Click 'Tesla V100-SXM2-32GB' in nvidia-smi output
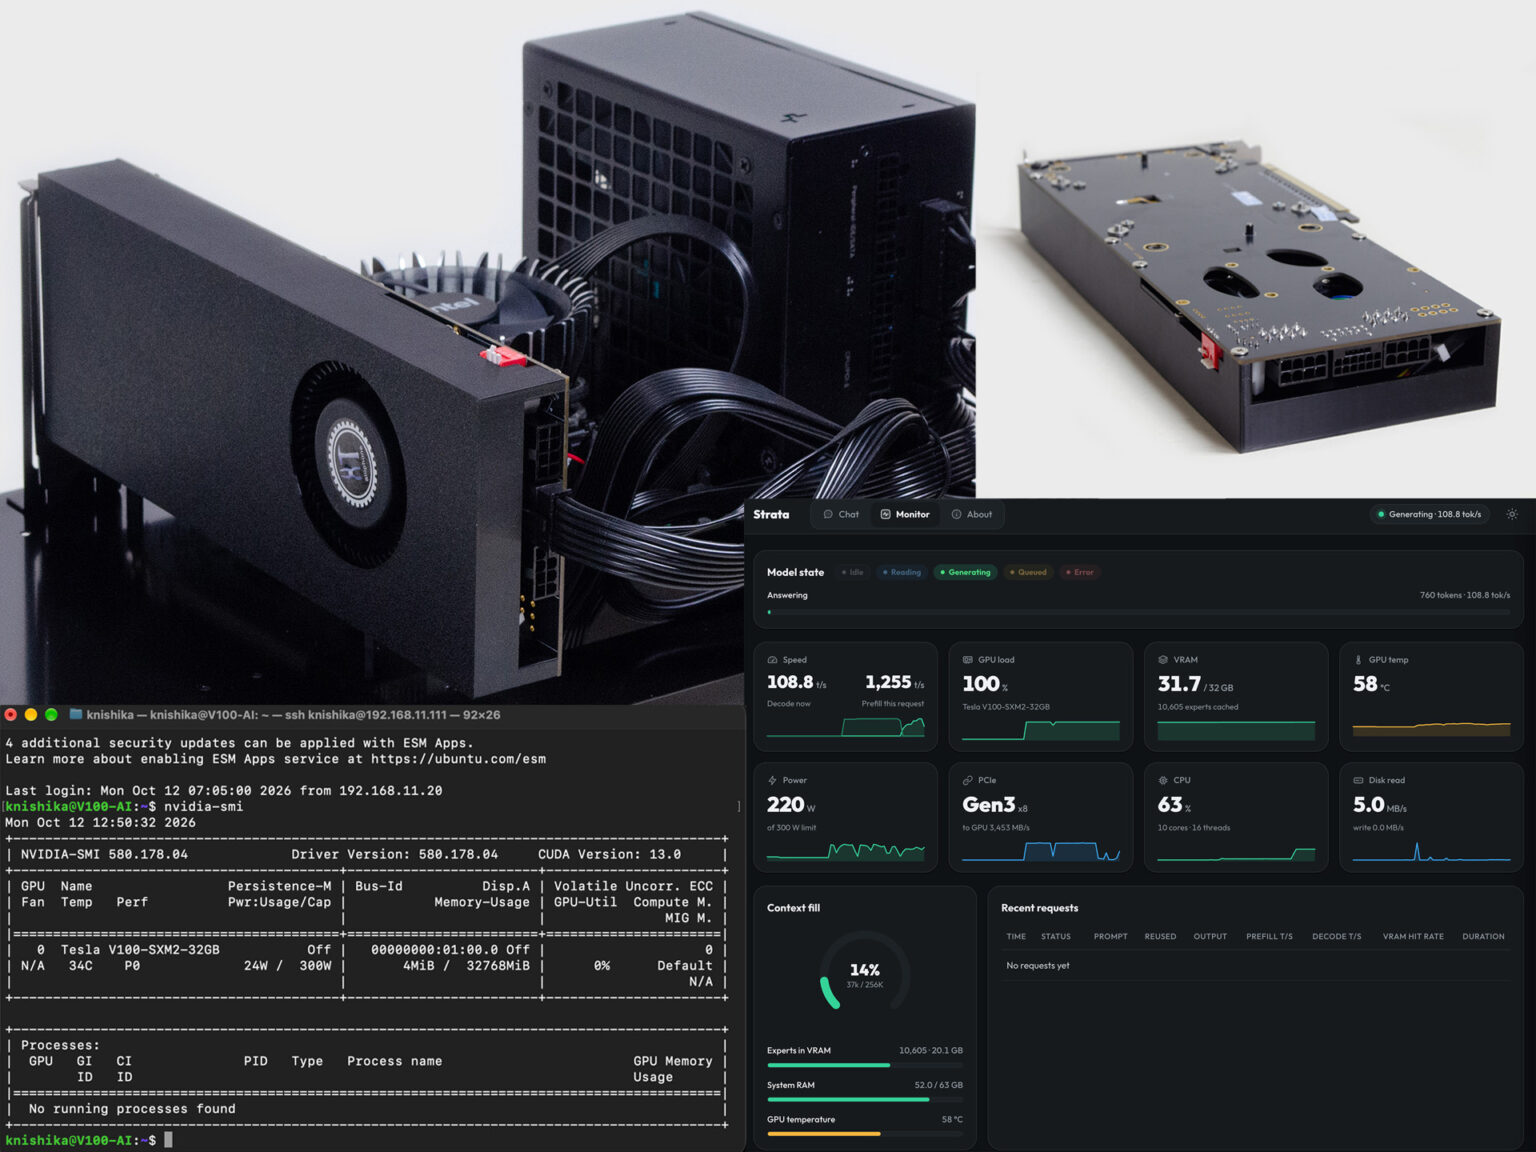The image size is (1536, 1152). pyautogui.click(x=140, y=949)
